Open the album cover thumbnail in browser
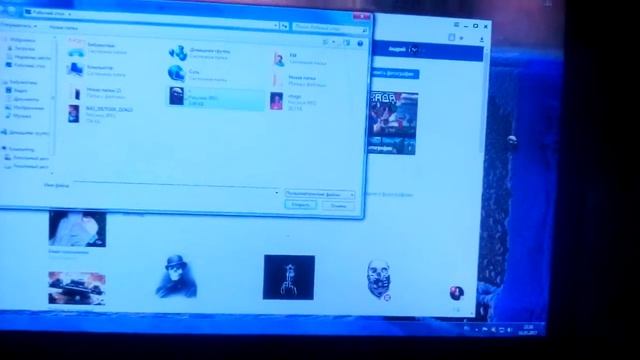This screenshot has width=640, height=360. [393, 123]
